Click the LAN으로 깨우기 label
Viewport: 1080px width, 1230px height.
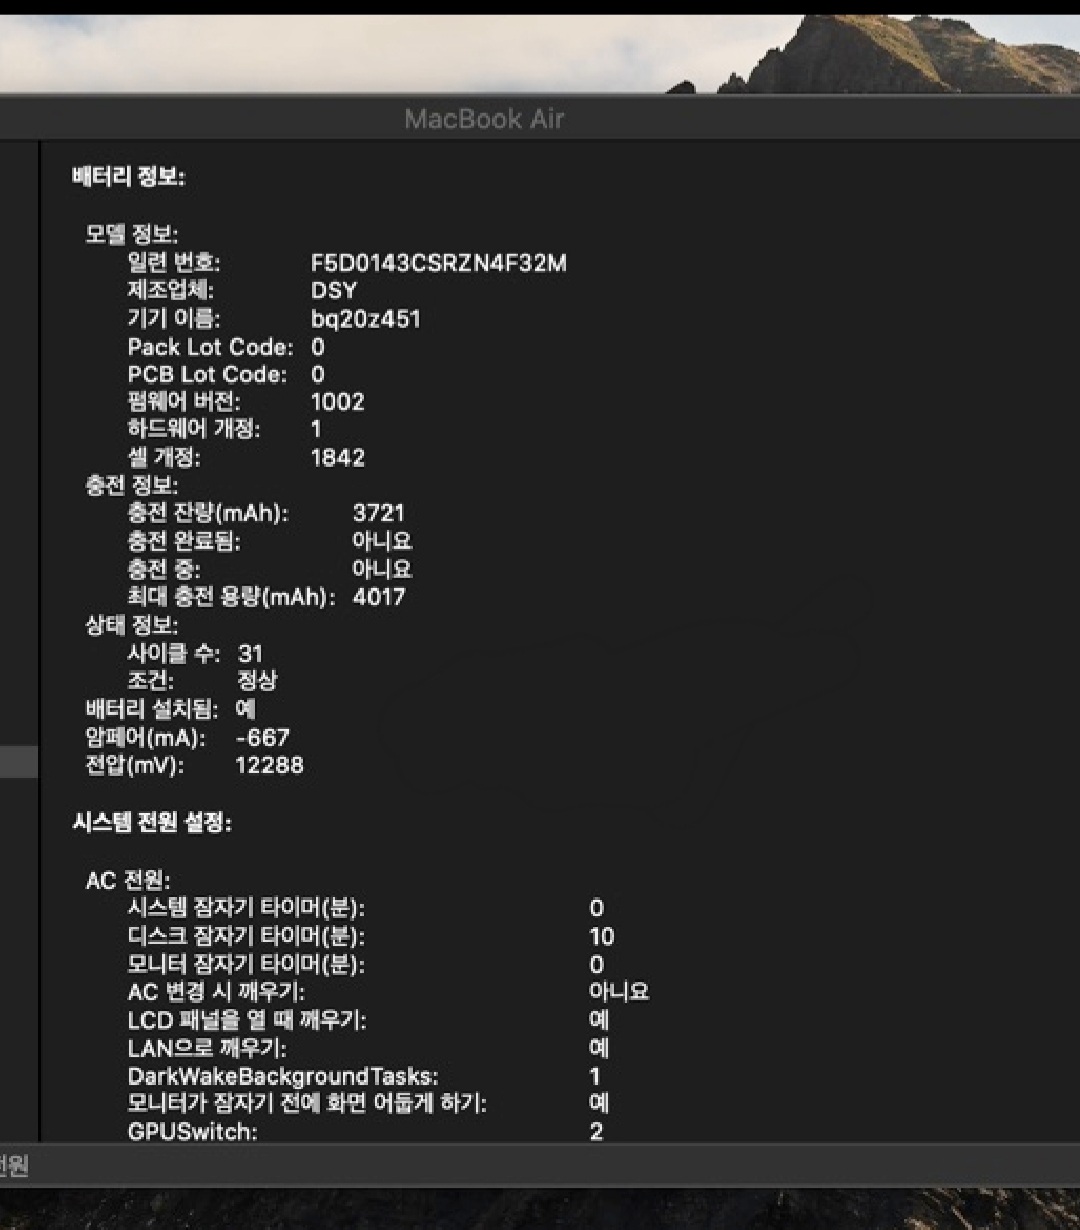tap(207, 1048)
